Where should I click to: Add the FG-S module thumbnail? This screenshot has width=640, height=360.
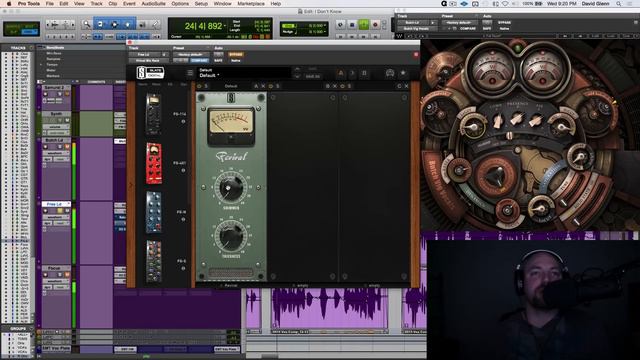point(153,261)
